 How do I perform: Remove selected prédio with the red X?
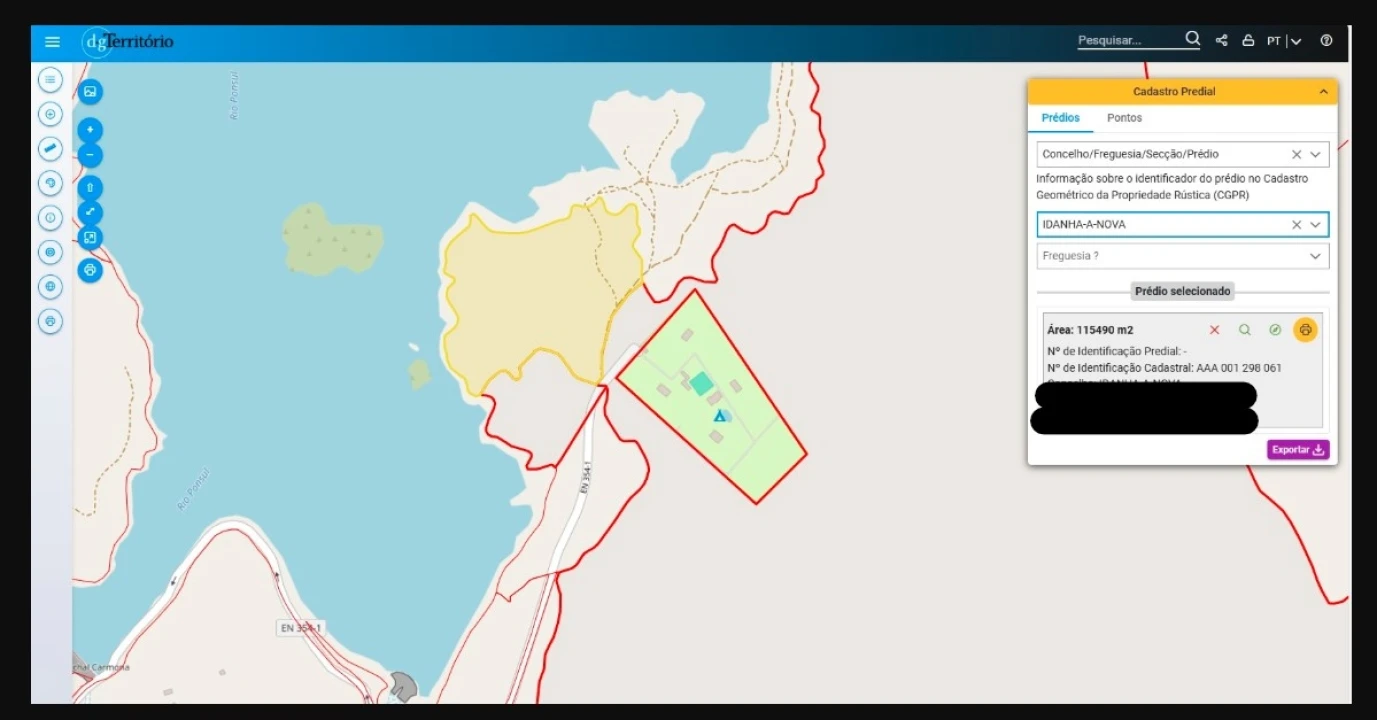click(1215, 330)
